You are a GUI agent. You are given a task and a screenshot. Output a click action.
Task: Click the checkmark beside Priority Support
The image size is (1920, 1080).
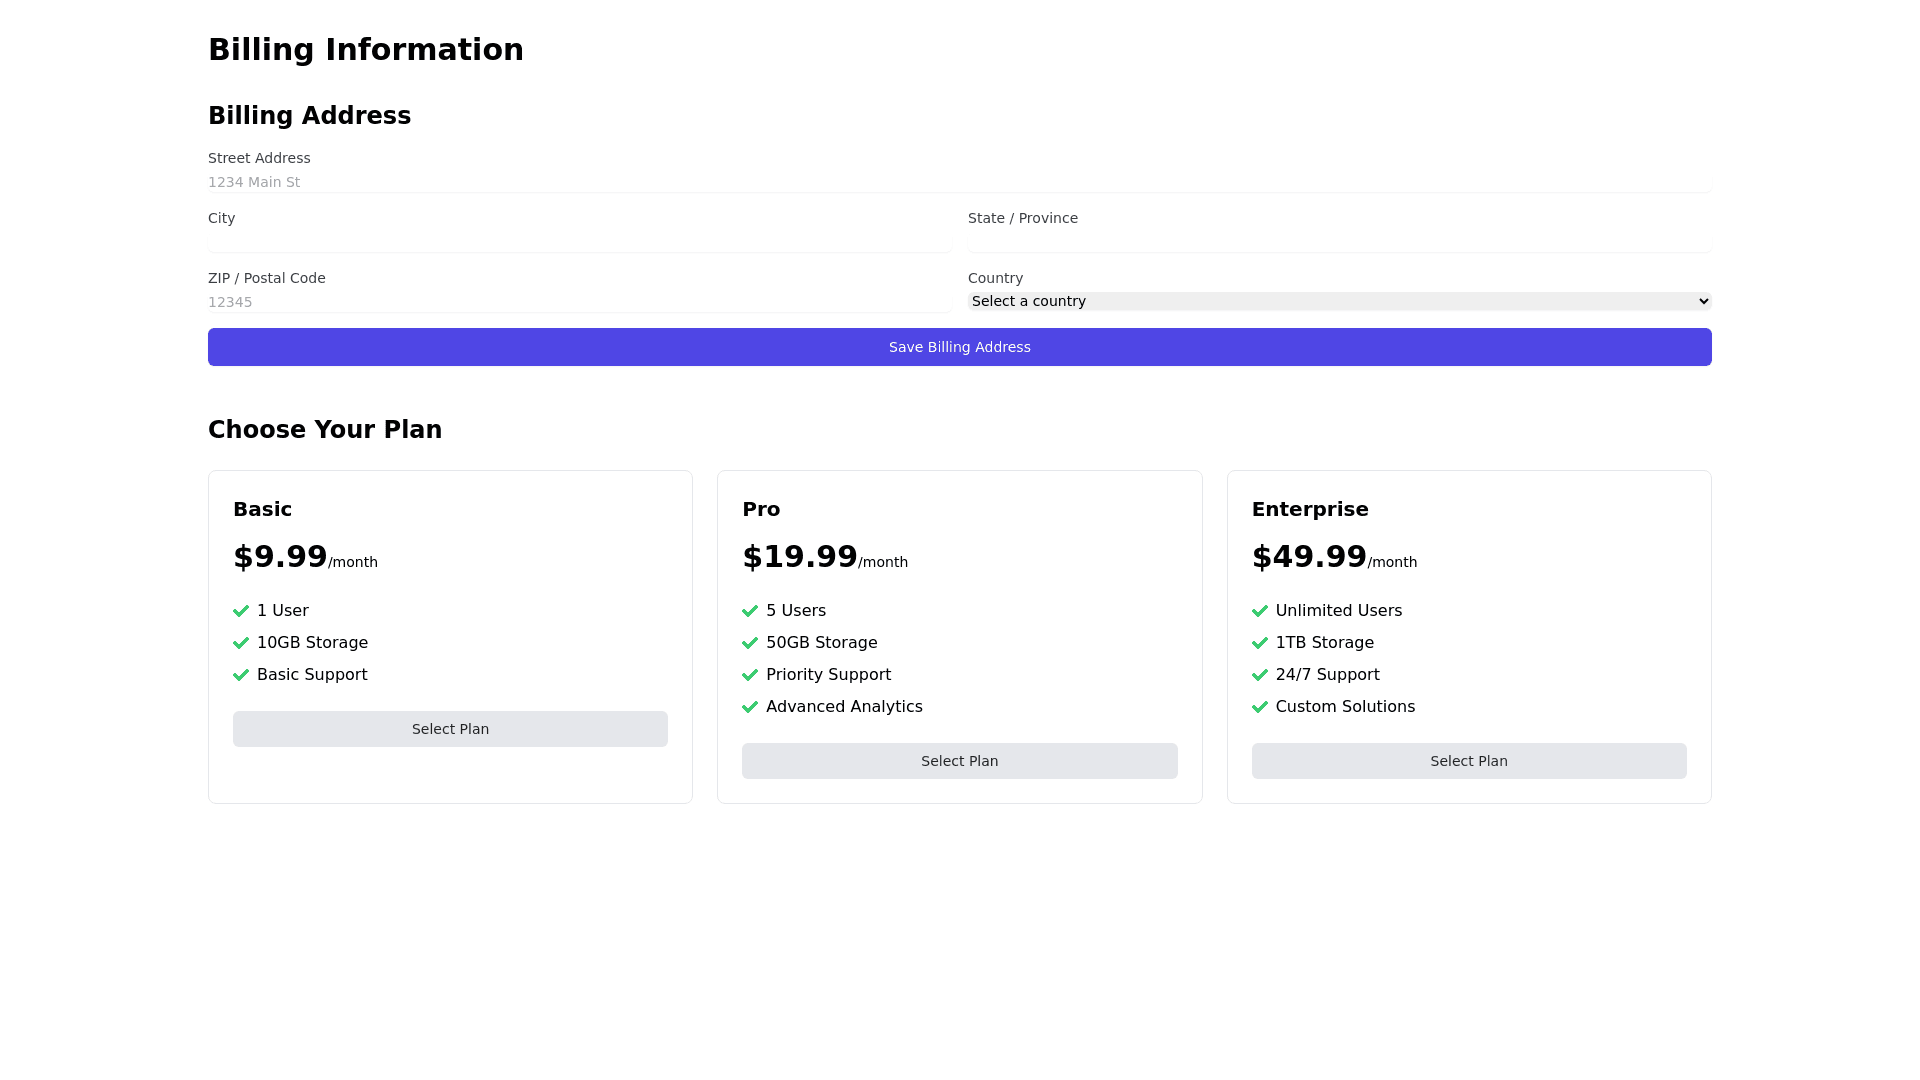(750, 675)
